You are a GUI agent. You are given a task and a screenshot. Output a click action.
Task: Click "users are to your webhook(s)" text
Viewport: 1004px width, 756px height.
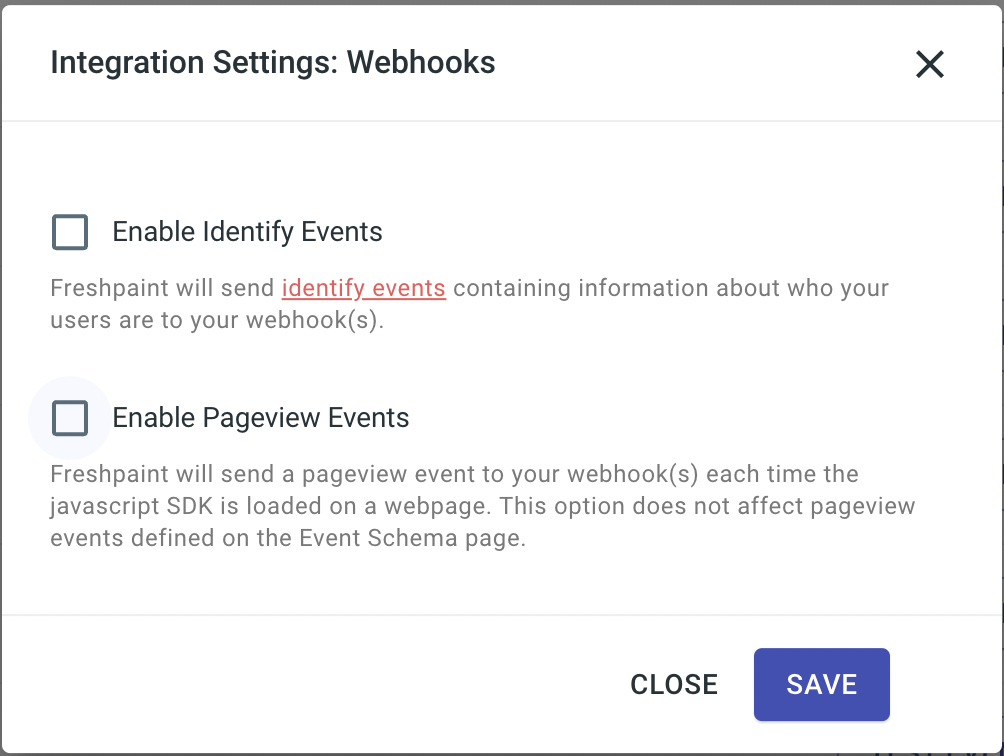click(217, 322)
